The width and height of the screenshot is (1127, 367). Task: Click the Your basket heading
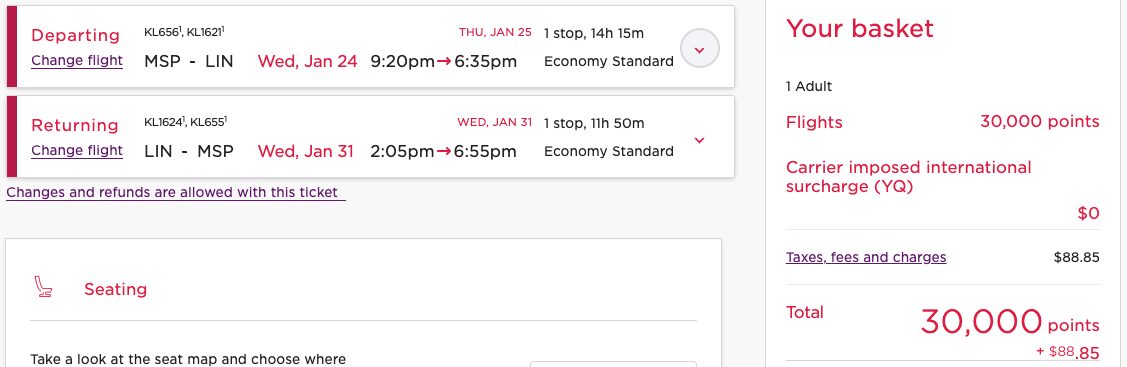(x=860, y=29)
